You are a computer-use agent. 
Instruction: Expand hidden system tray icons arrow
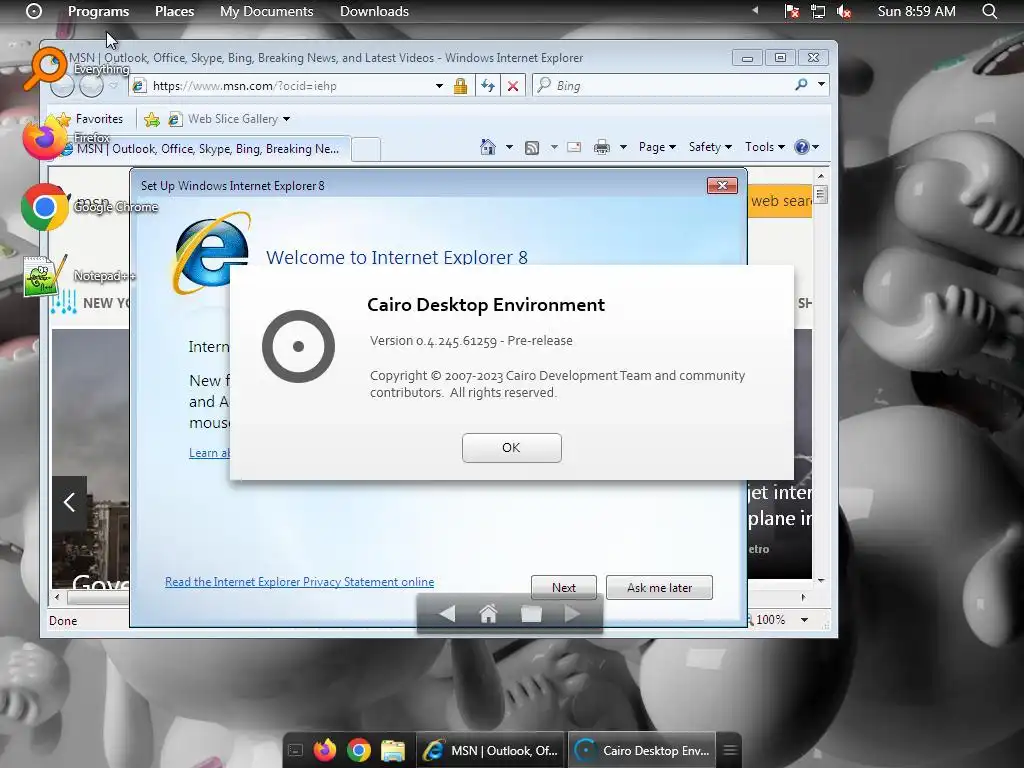756,10
